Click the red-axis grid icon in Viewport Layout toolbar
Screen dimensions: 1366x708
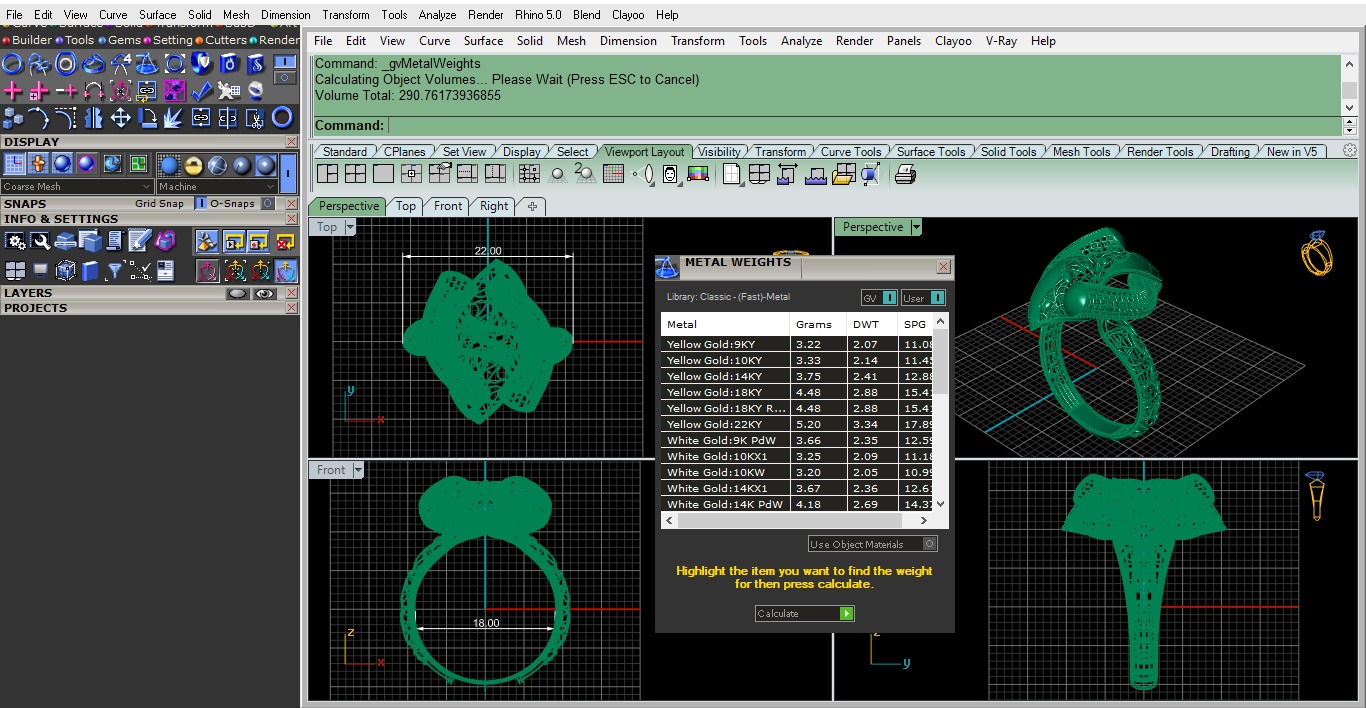point(614,174)
